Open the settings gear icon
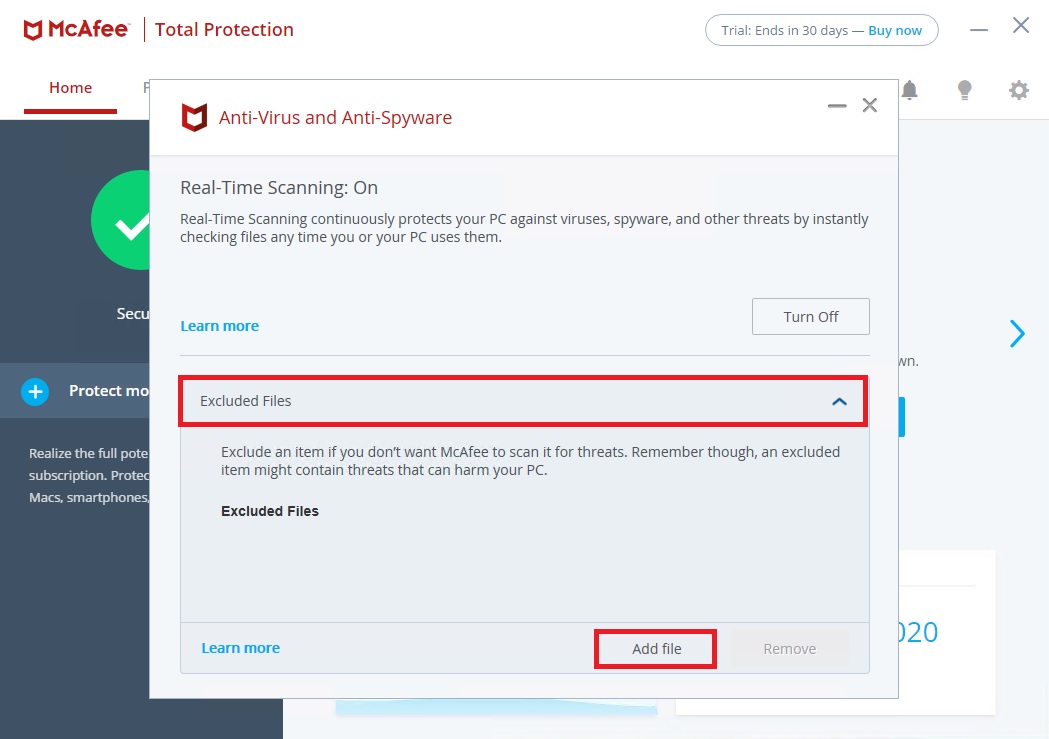Screen dimensions: 1049x739 [x=1018, y=90]
